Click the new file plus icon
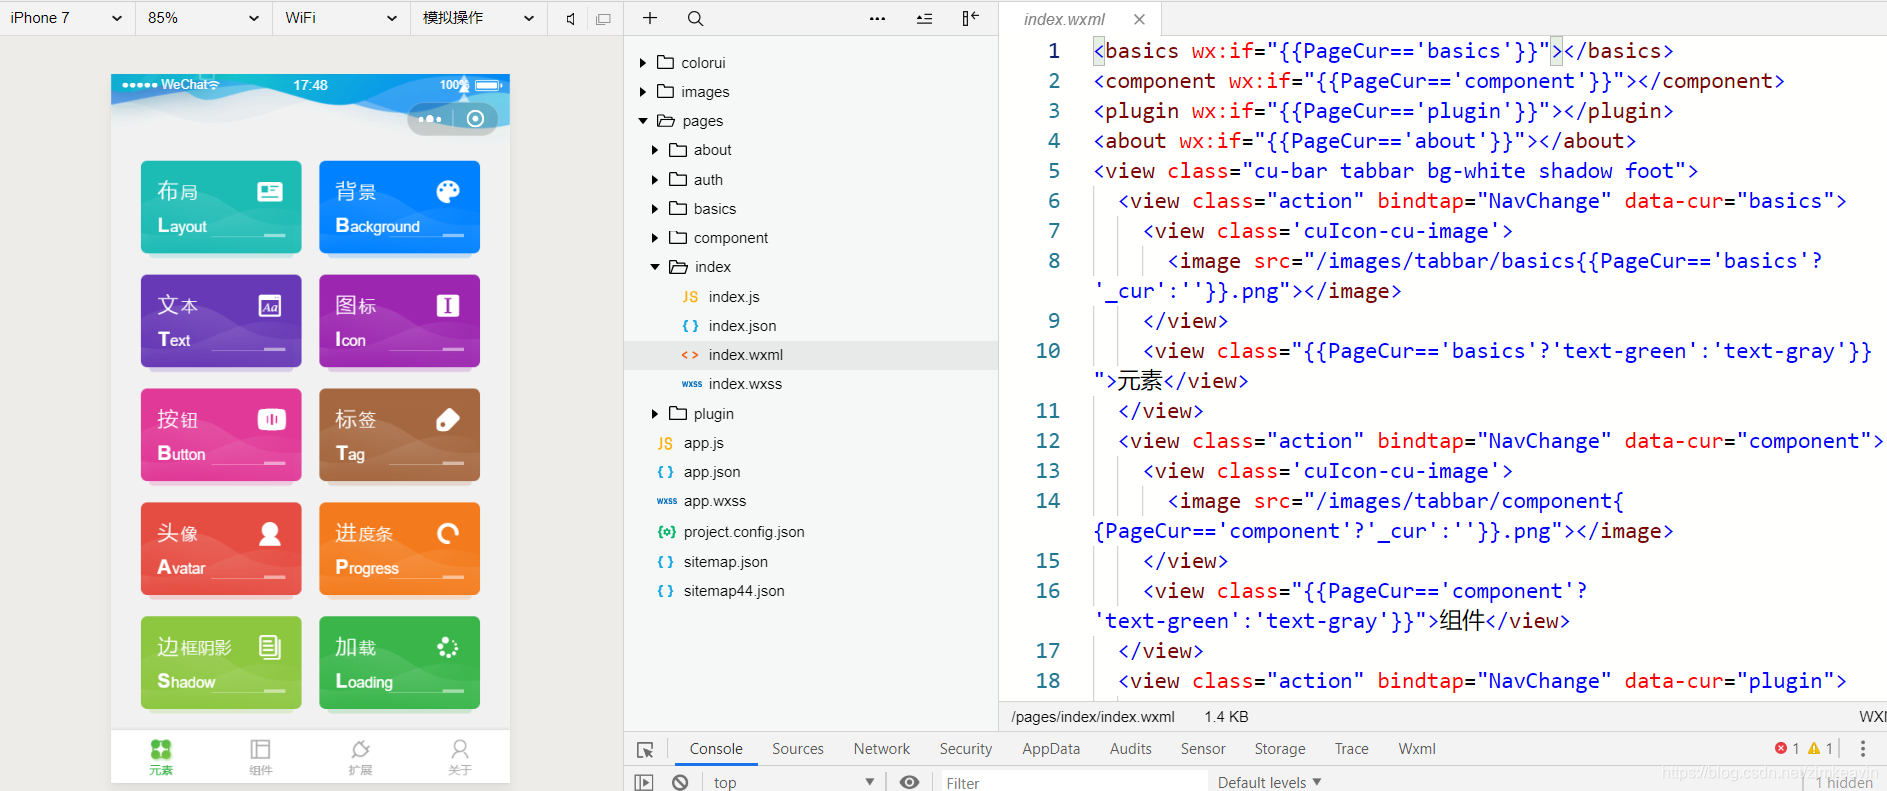 650,18
